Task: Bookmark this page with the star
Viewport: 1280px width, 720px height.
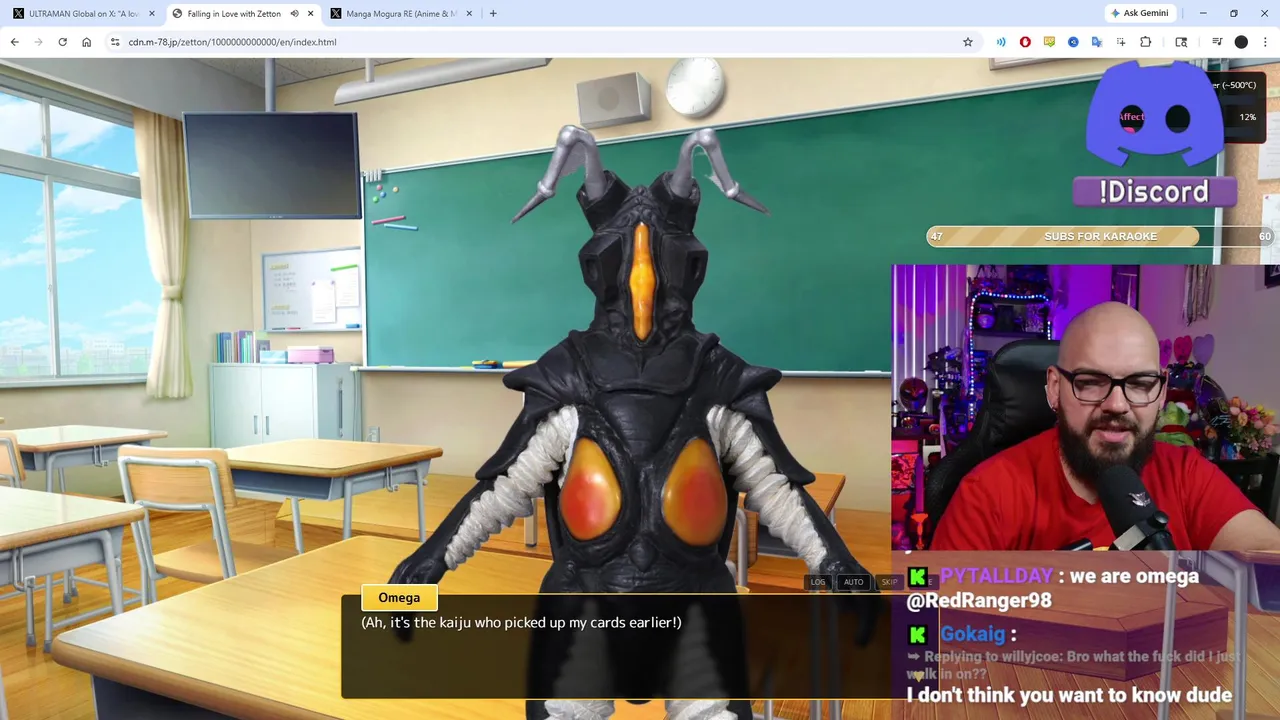Action: [x=968, y=42]
